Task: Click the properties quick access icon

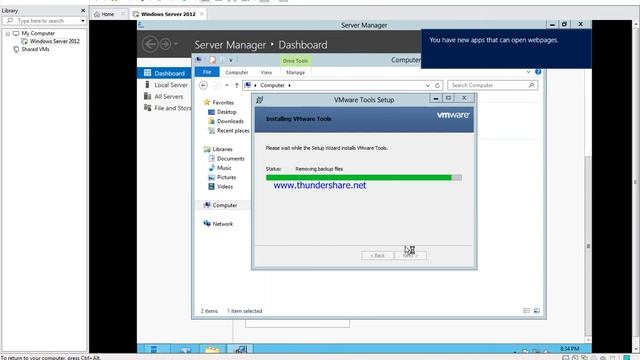Action: 212,60
